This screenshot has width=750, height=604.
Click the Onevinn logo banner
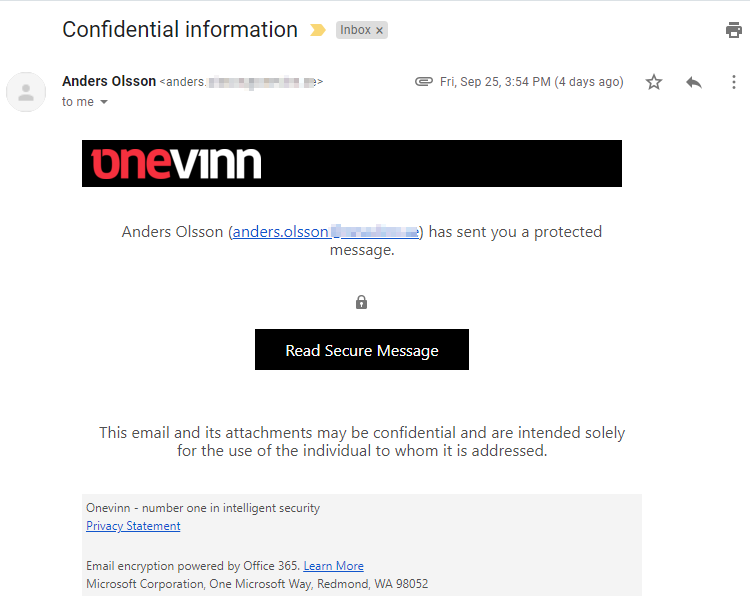coord(351,163)
